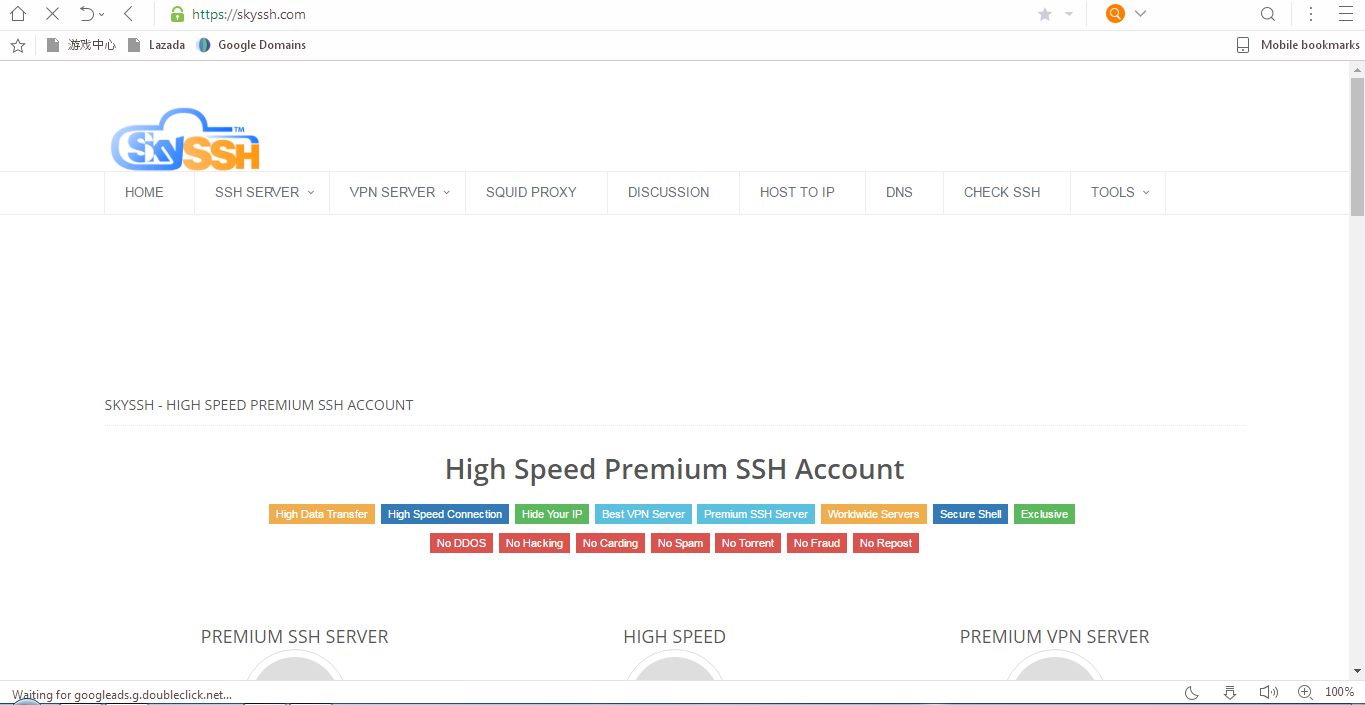
Task: Click the scrollbar up arrow
Action: tap(1357, 68)
